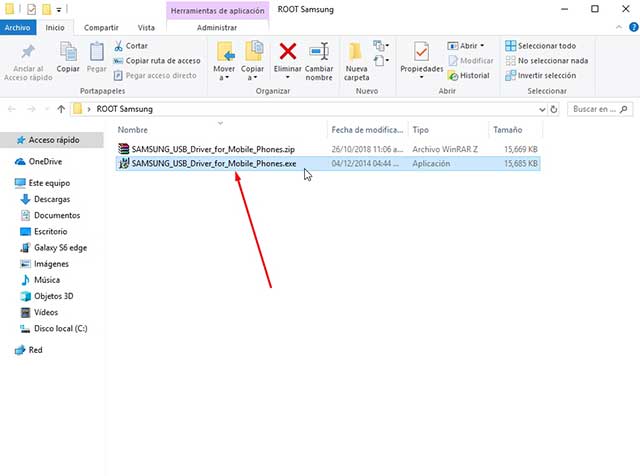The height and width of the screenshot is (476, 640).
Task: Sort by Fecha de modificación column
Action: [x=367, y=130]
